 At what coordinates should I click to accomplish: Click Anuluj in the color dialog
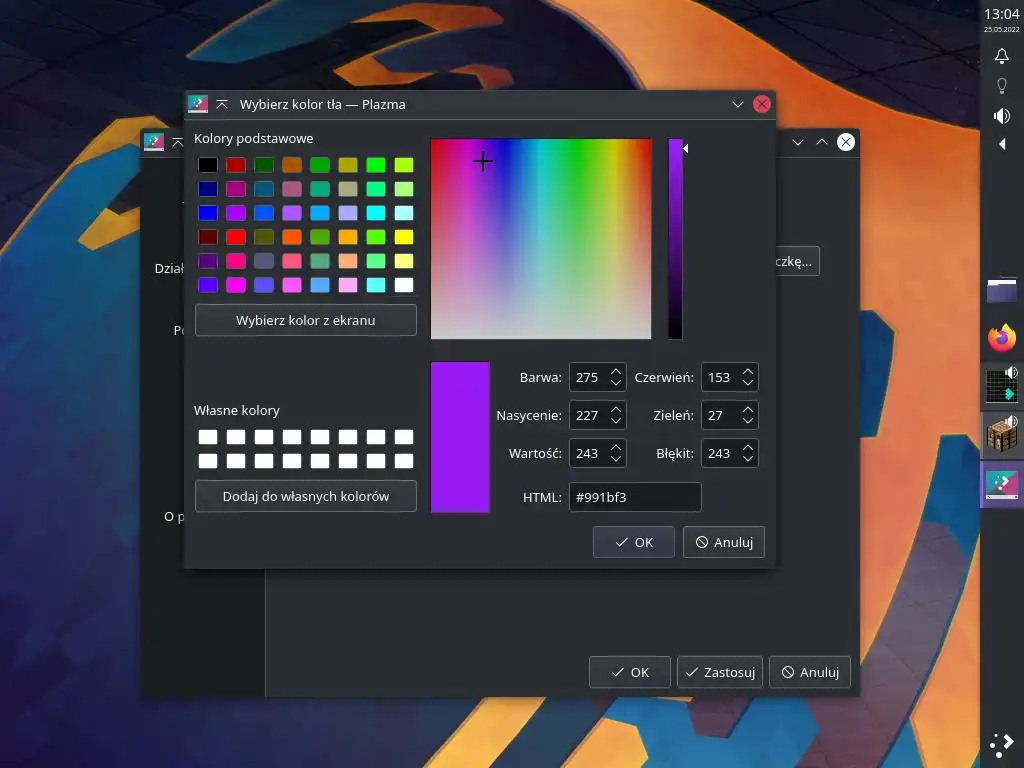pyautogui.click(x=724, y=542)
